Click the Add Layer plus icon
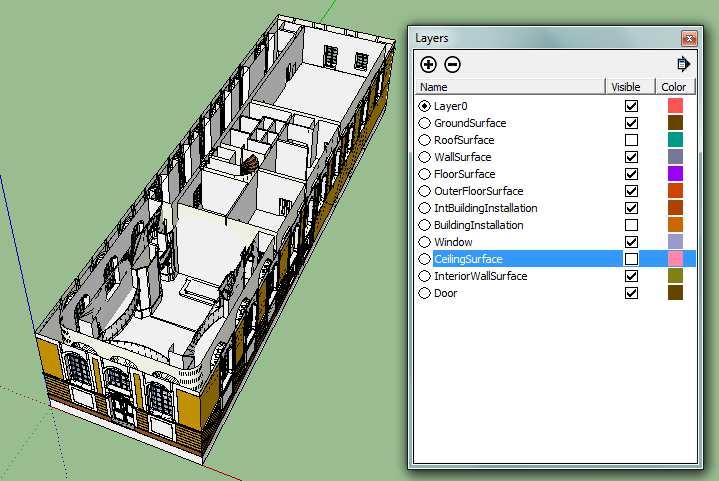This screenshot has height=481, width=719. (x=428, y=65)
